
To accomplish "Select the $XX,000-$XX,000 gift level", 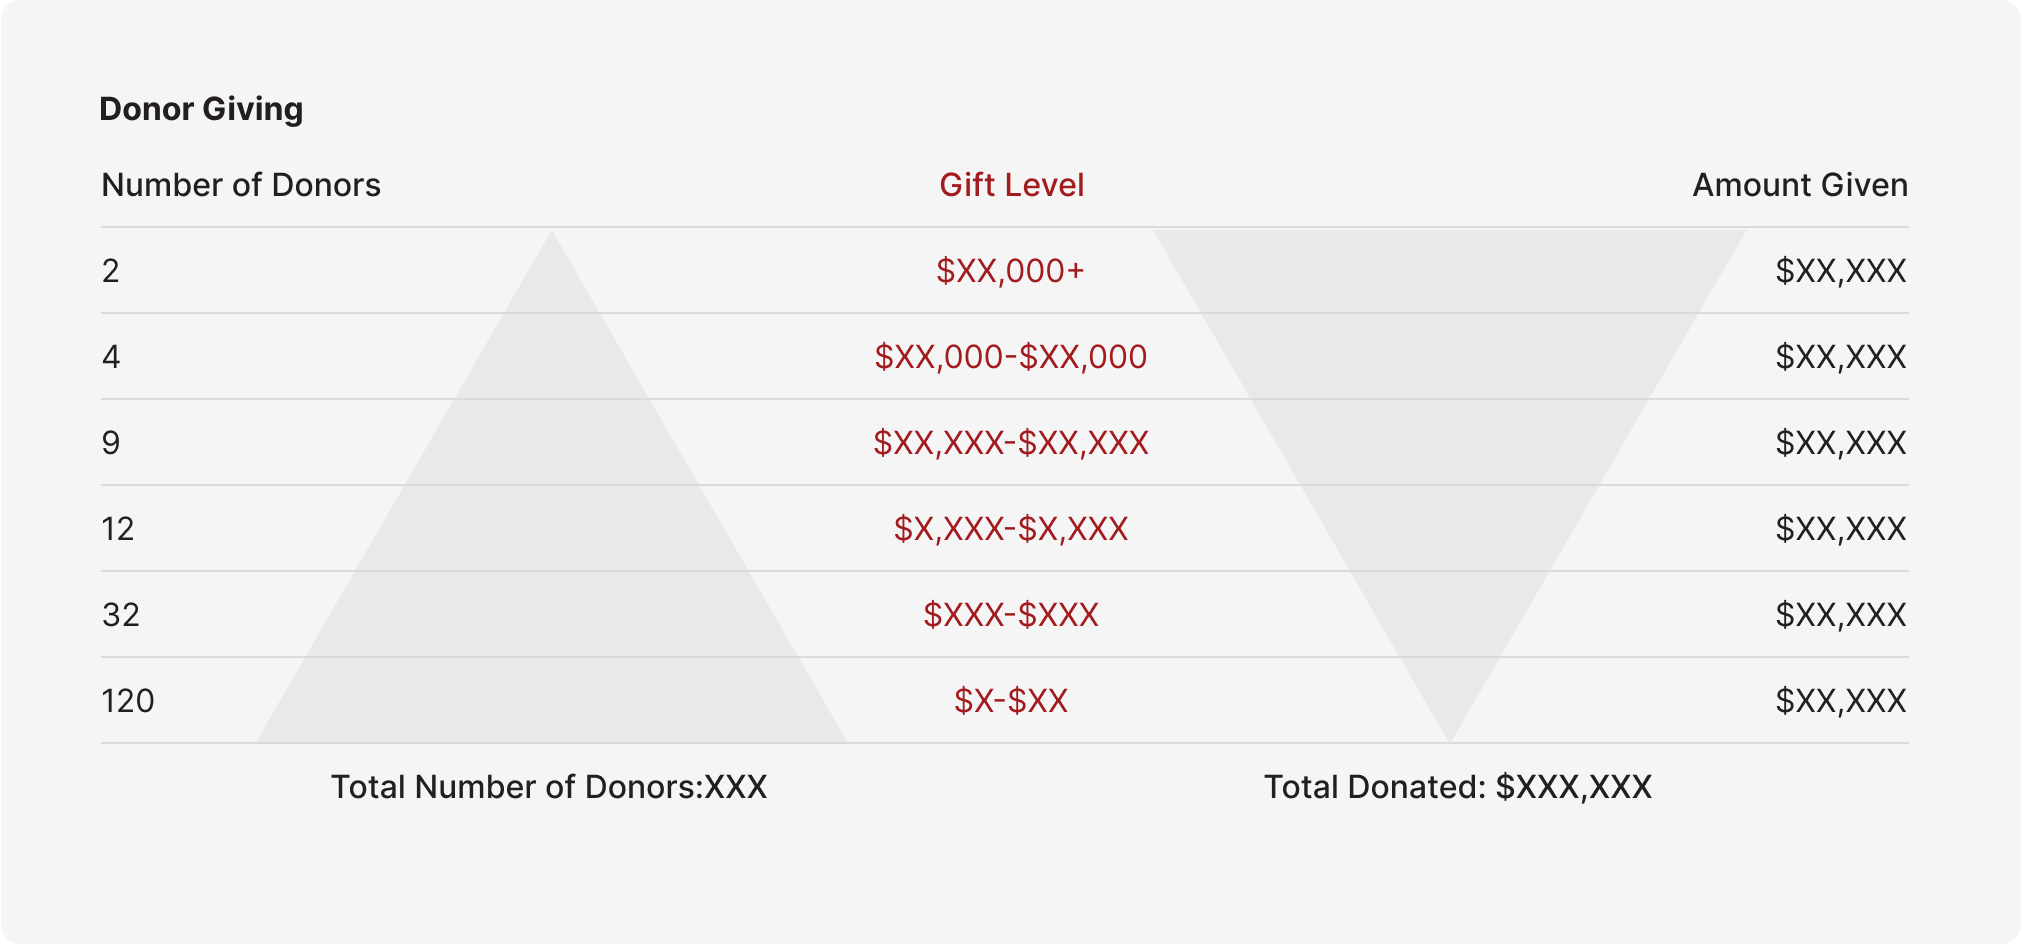I will 1010,357.
